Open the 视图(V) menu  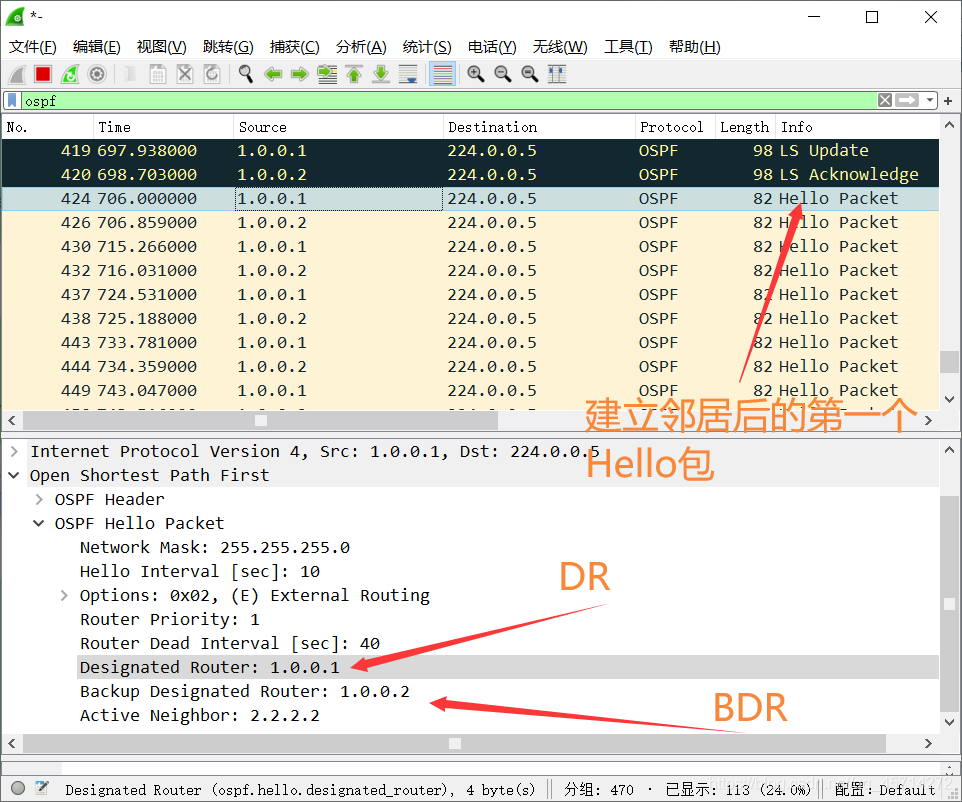click(161, 47)
